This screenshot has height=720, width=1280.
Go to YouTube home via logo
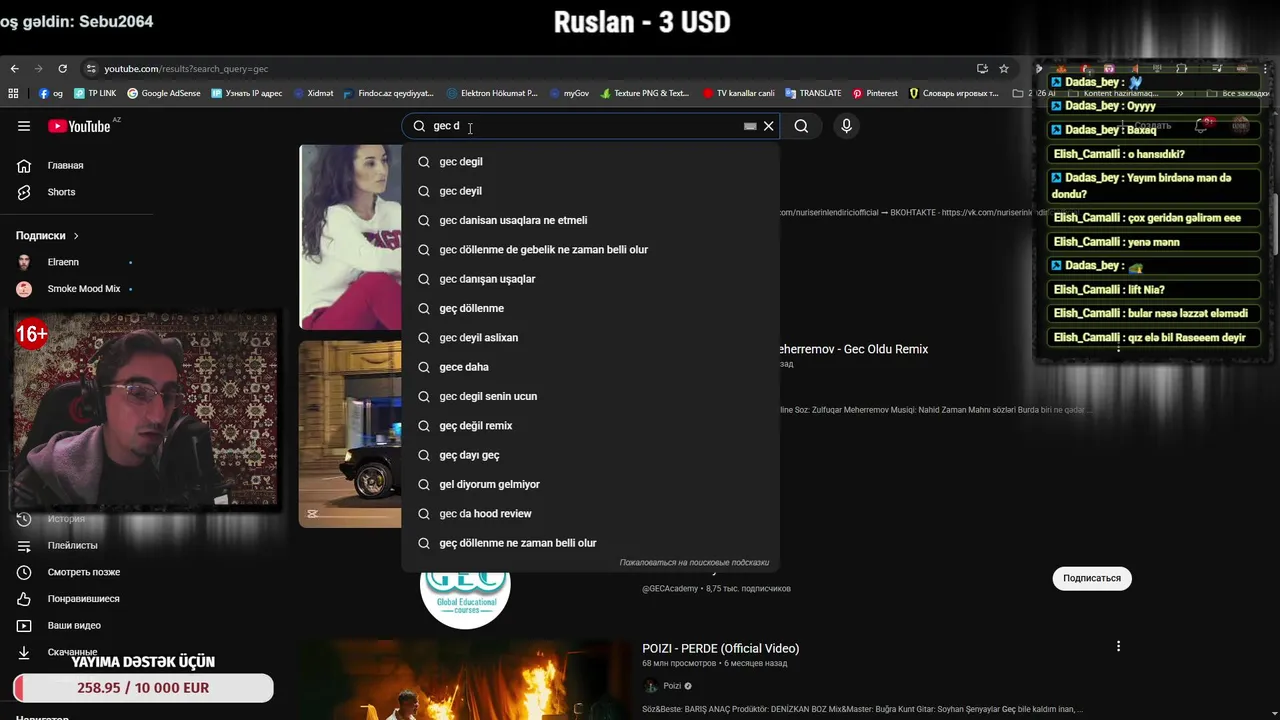pyautogui.click(x=79, y=126)
